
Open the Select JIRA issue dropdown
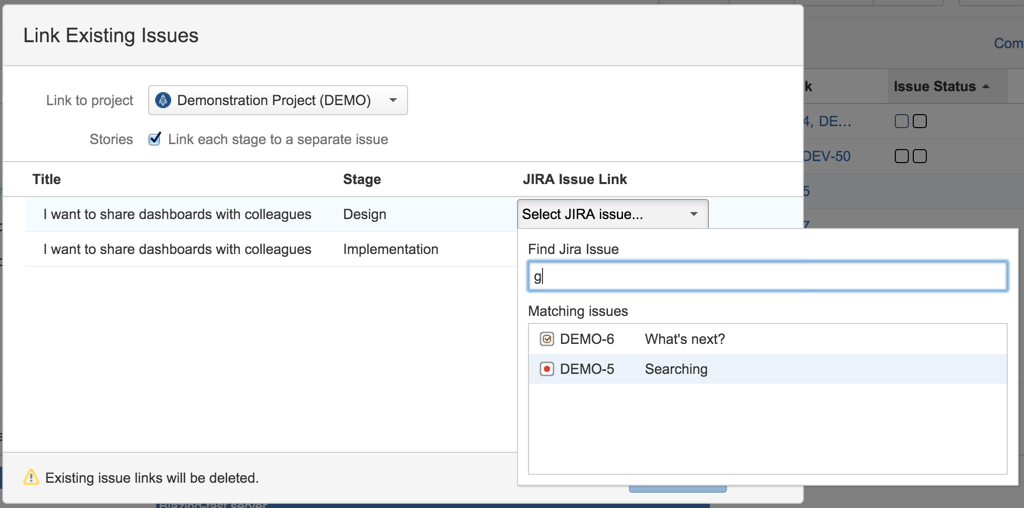click(613, 214)
